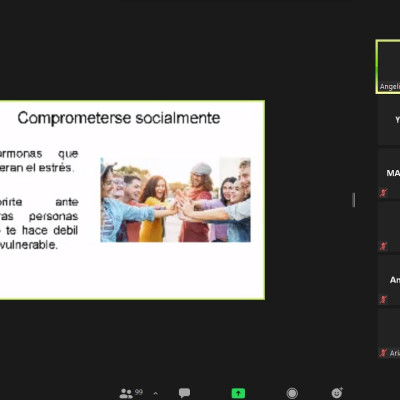Click the gallery panel divider handle
The width and height of the screenshot is (400, 400).
(353, 200)
